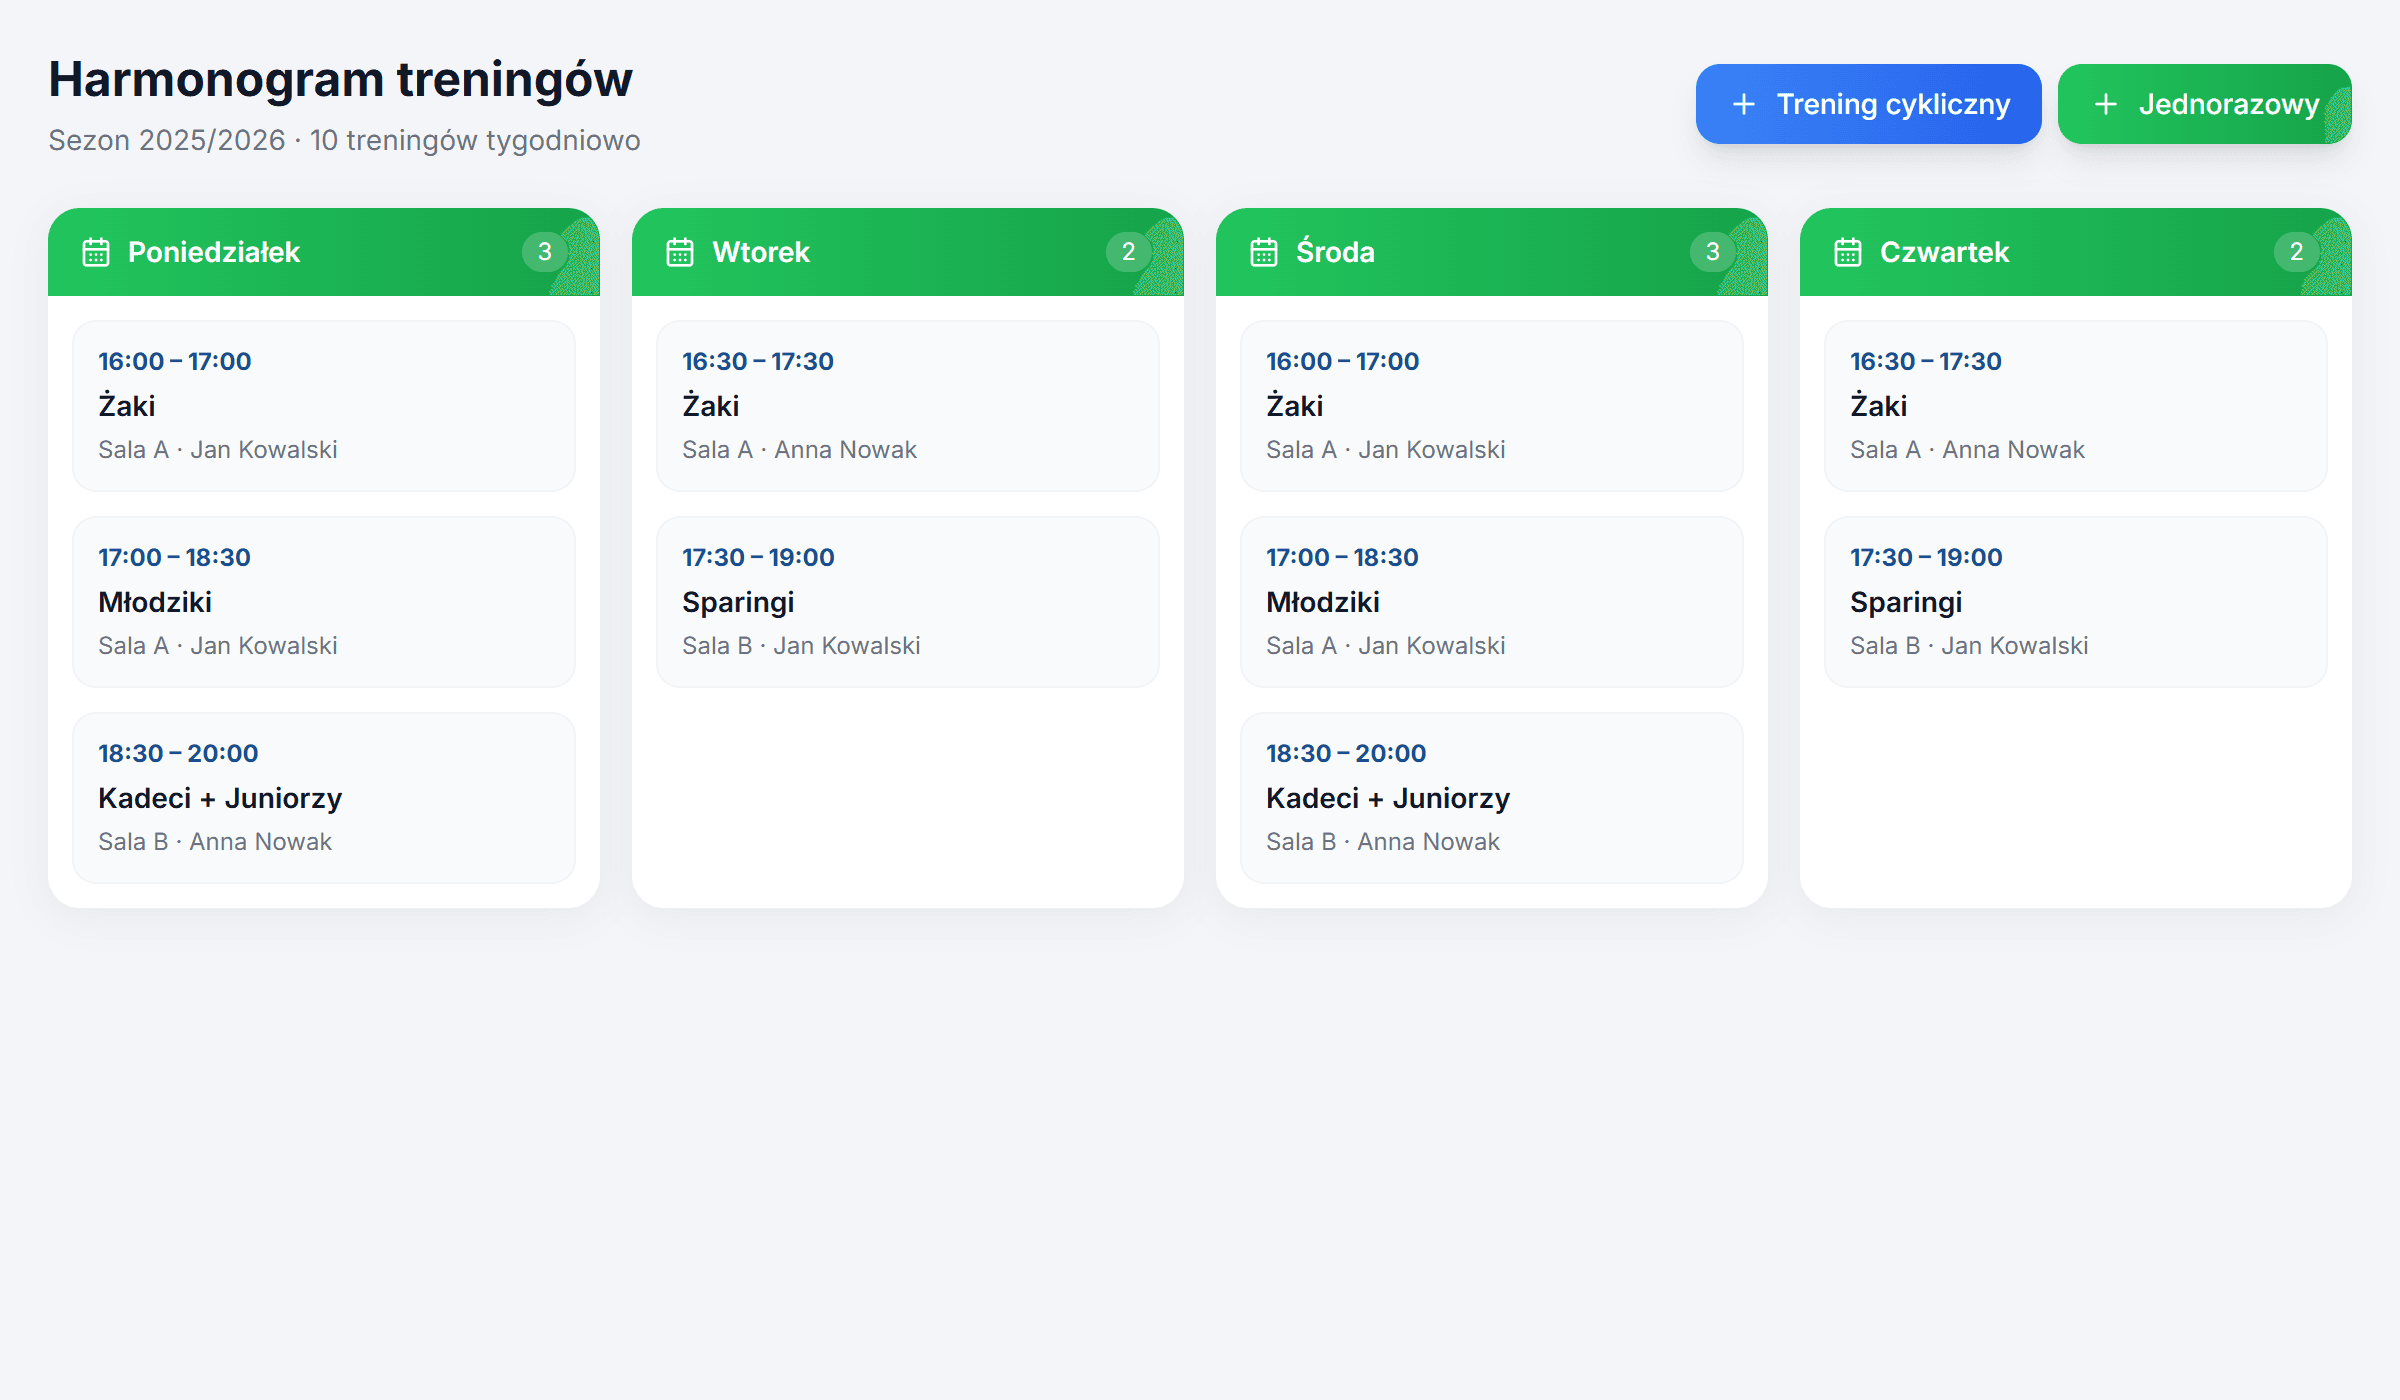
Task: Open Czwartek Żaki 16:30 training card
Action: (2076, 406)
